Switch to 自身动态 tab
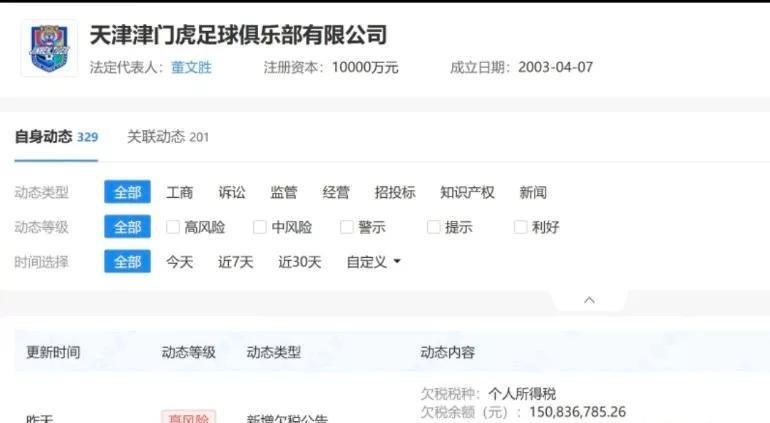Viewport: 770px width, 423px height. pyautogui.click(x=56, y=137)
